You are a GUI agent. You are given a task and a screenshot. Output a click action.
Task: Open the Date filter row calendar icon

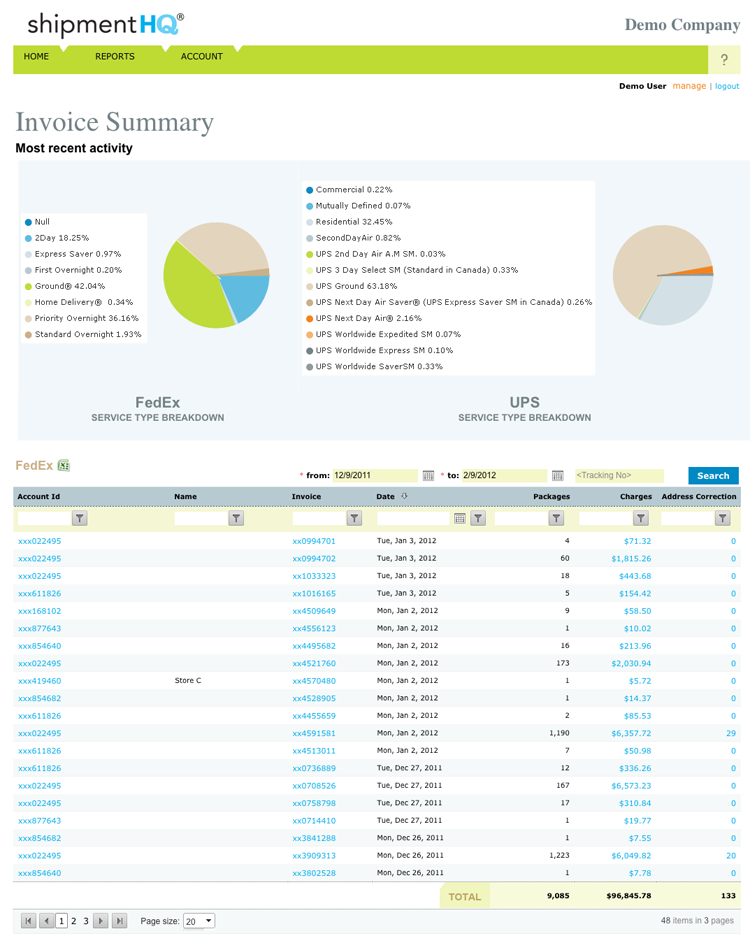coord(460,518)
